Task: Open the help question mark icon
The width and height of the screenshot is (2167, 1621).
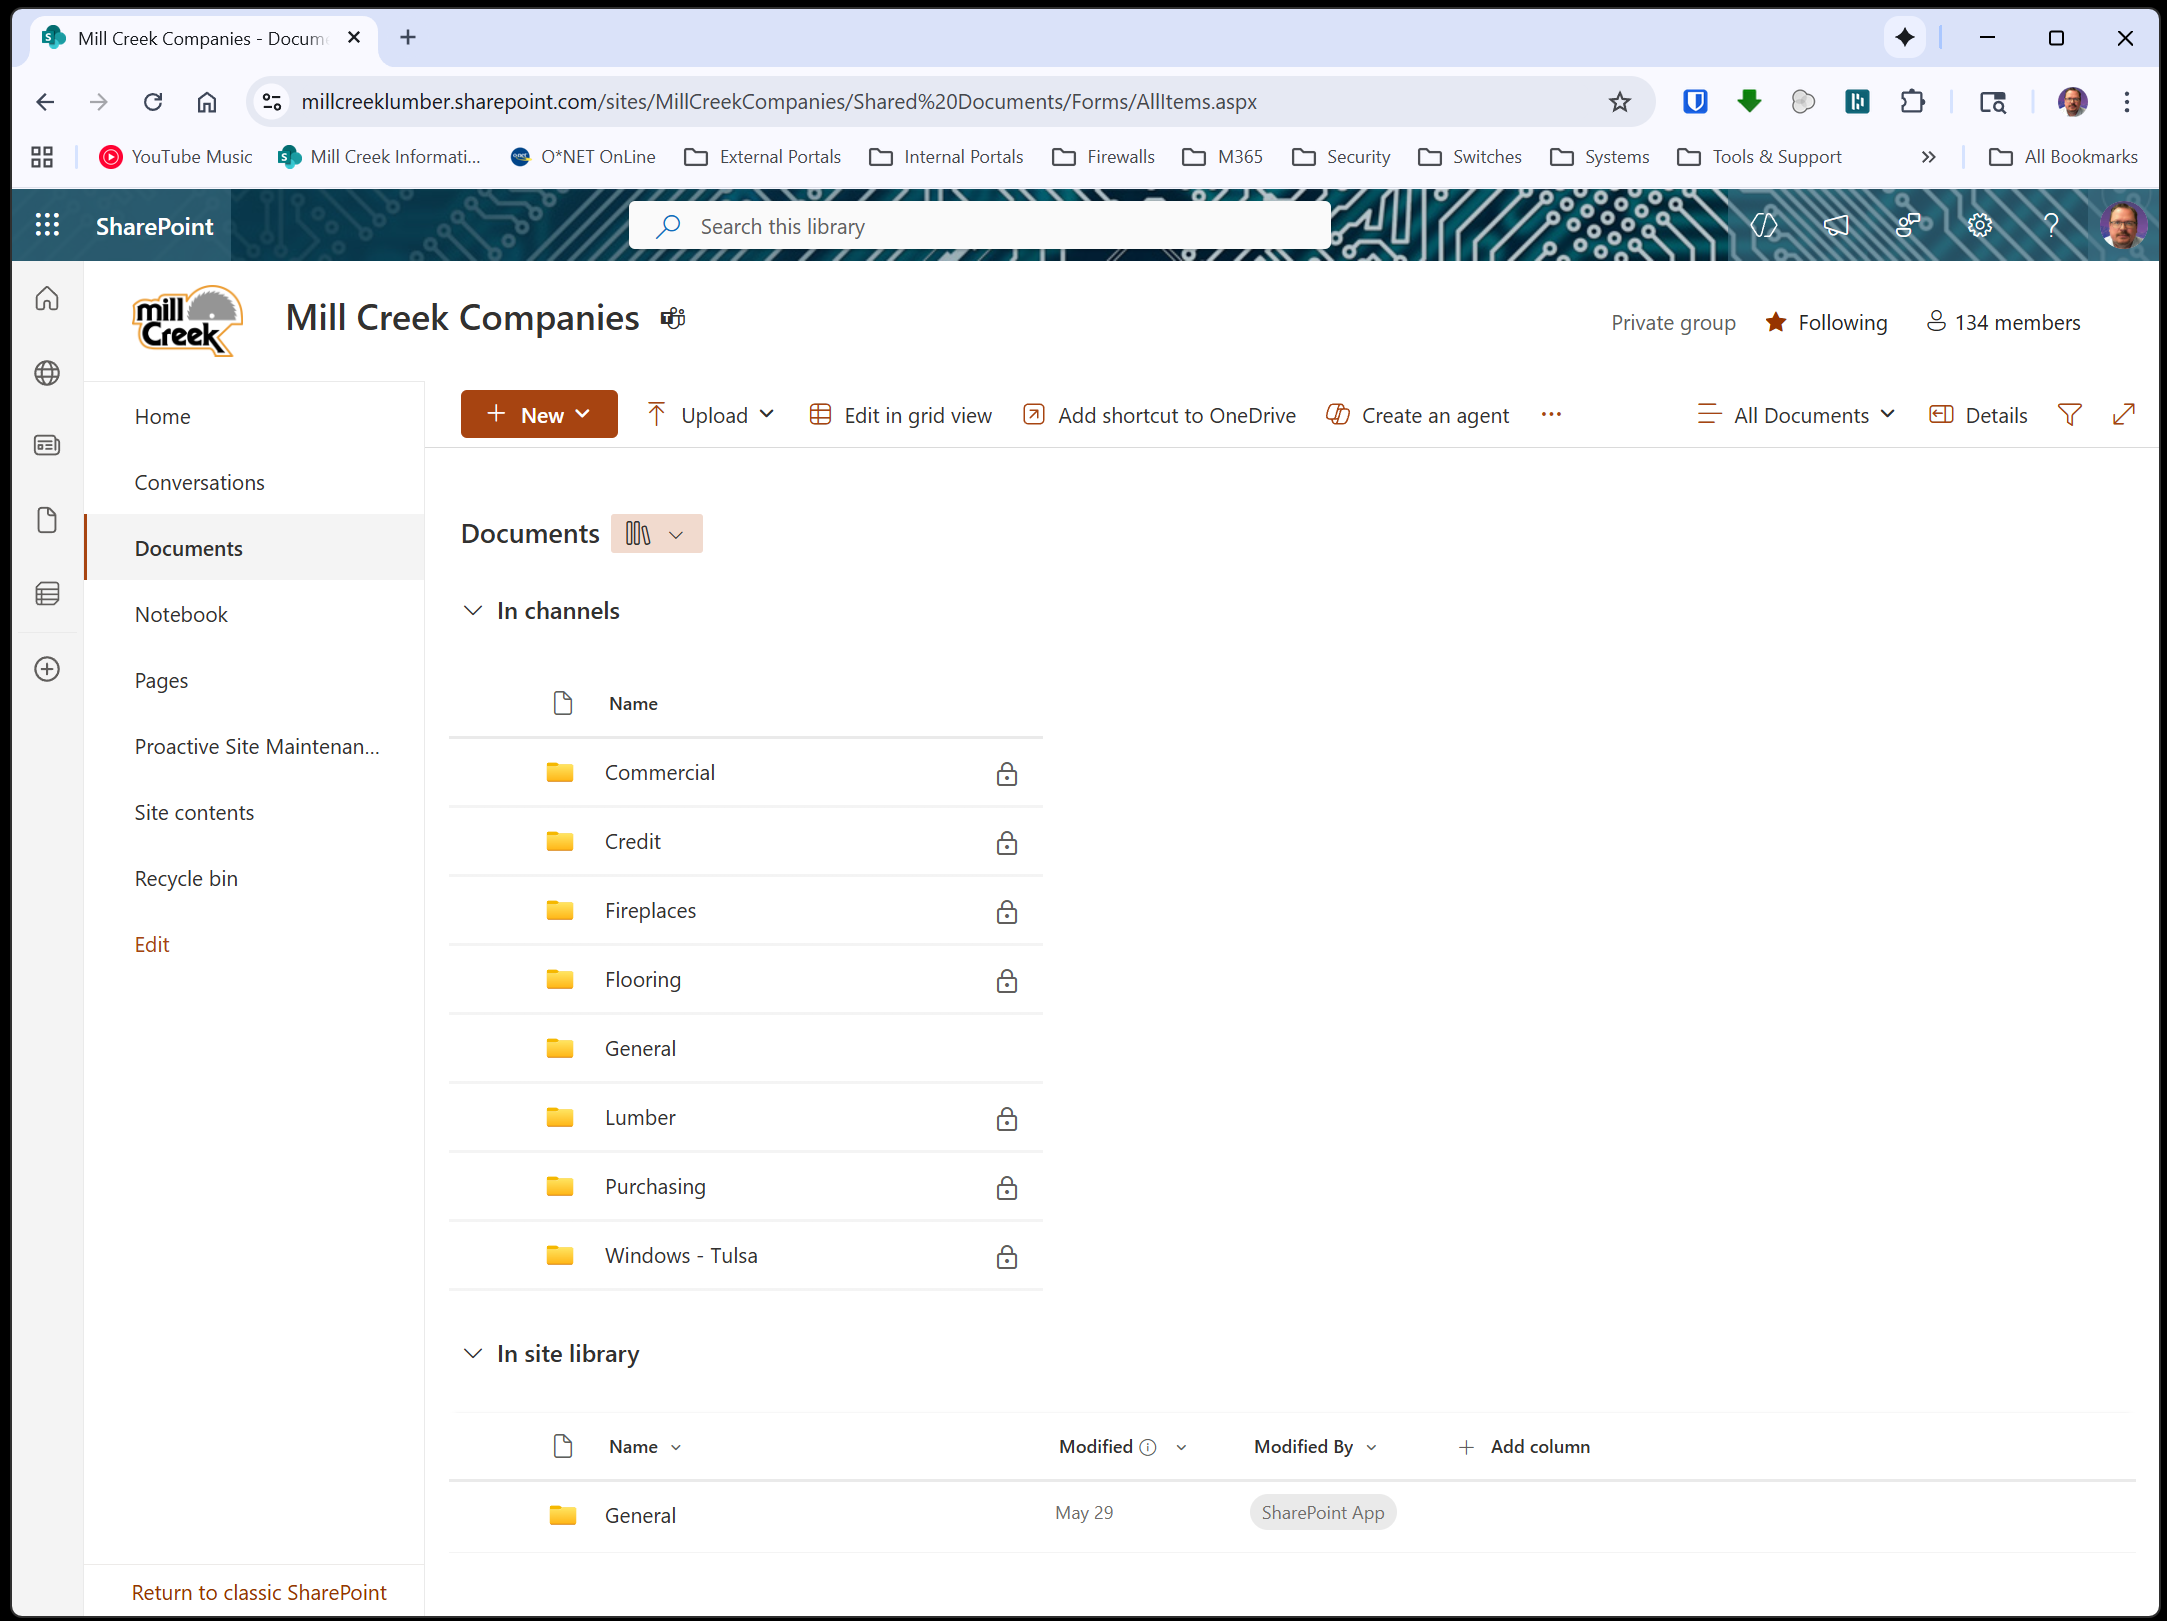Action: 2051,225
